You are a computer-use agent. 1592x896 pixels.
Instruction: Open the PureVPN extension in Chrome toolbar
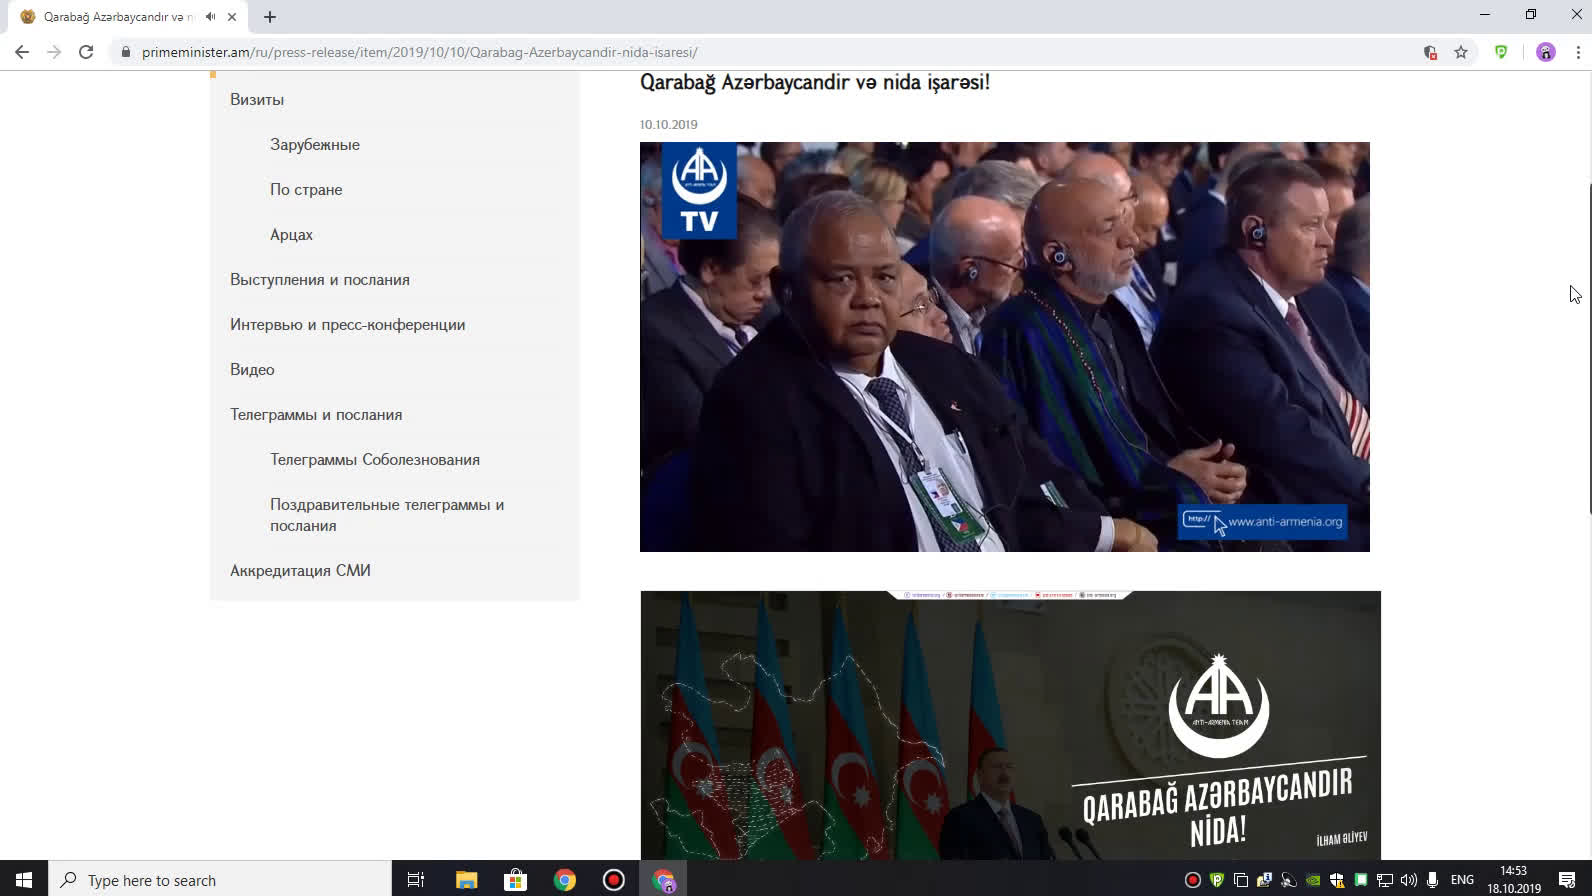pos(1501,52)
